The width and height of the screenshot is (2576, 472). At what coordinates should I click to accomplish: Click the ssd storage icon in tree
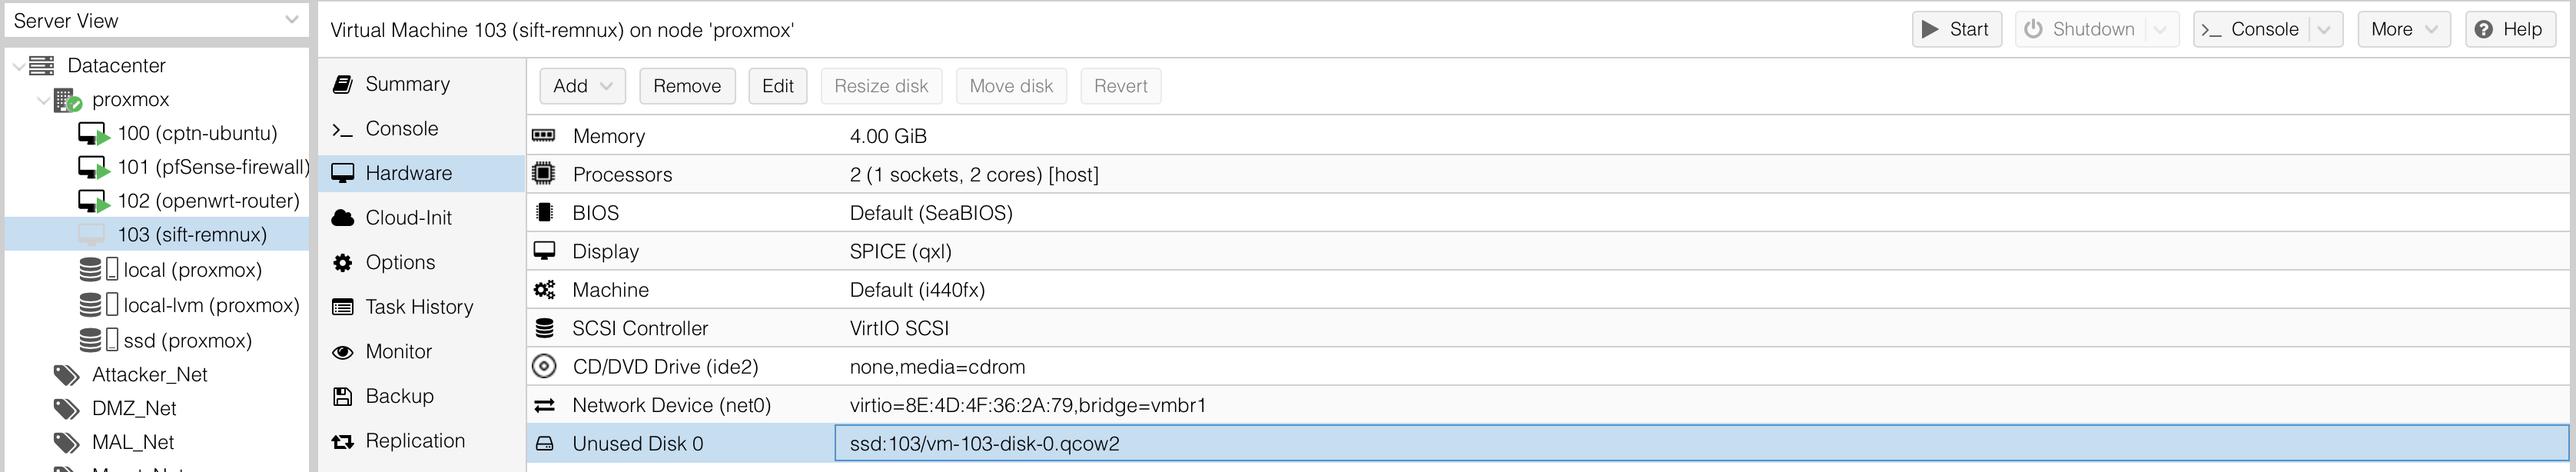point(91,340)
